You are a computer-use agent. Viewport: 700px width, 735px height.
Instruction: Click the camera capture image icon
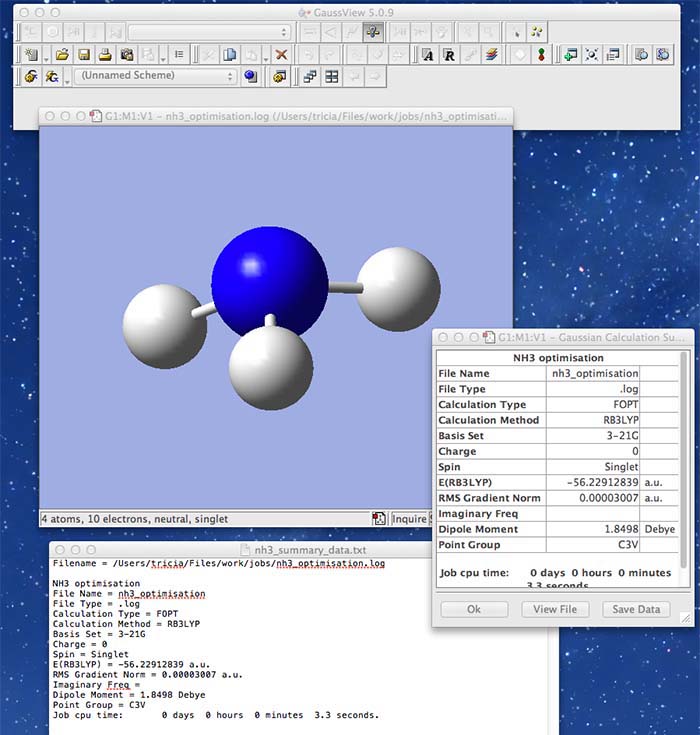[127, 54]
